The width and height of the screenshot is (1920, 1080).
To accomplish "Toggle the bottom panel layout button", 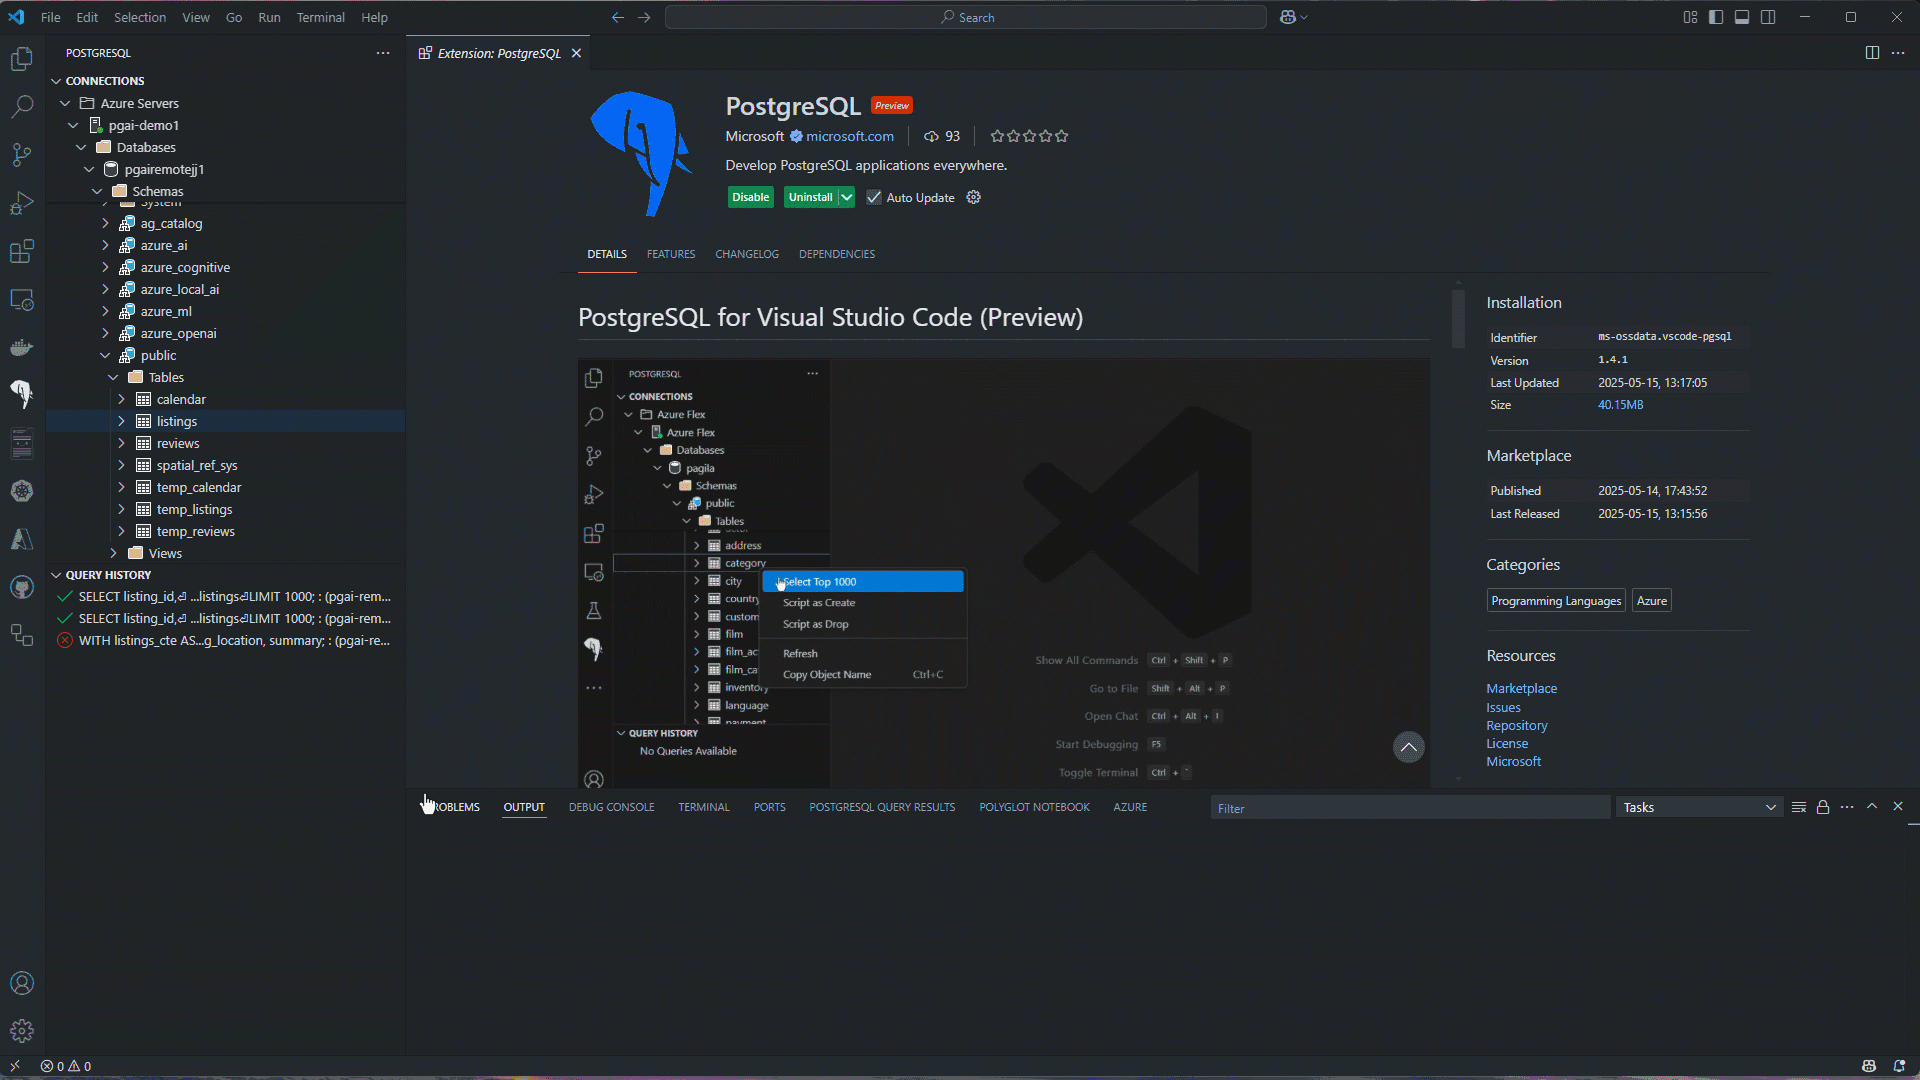I will pyautogui.click(x=1742, y=17).
